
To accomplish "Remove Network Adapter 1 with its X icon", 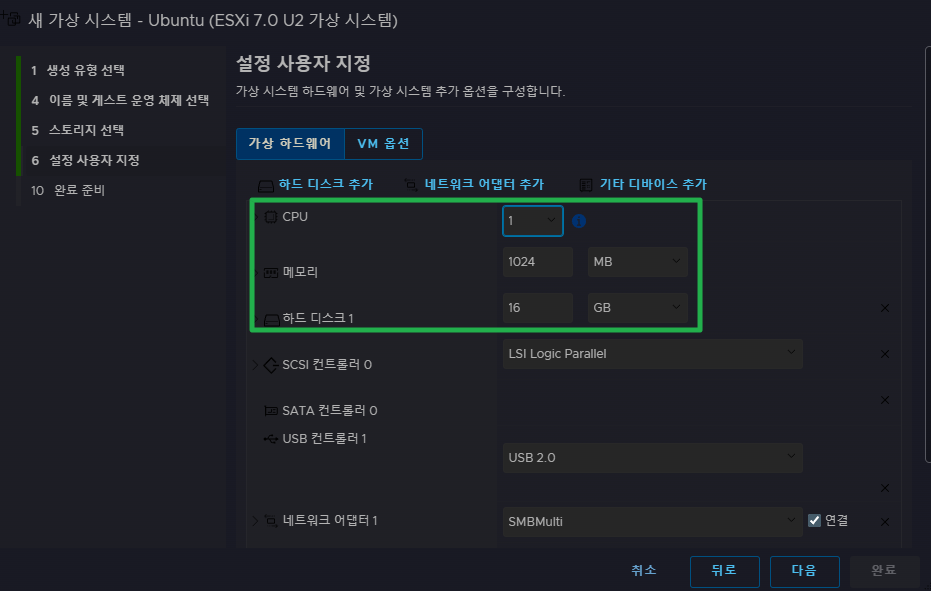I will tap(884, 521).
